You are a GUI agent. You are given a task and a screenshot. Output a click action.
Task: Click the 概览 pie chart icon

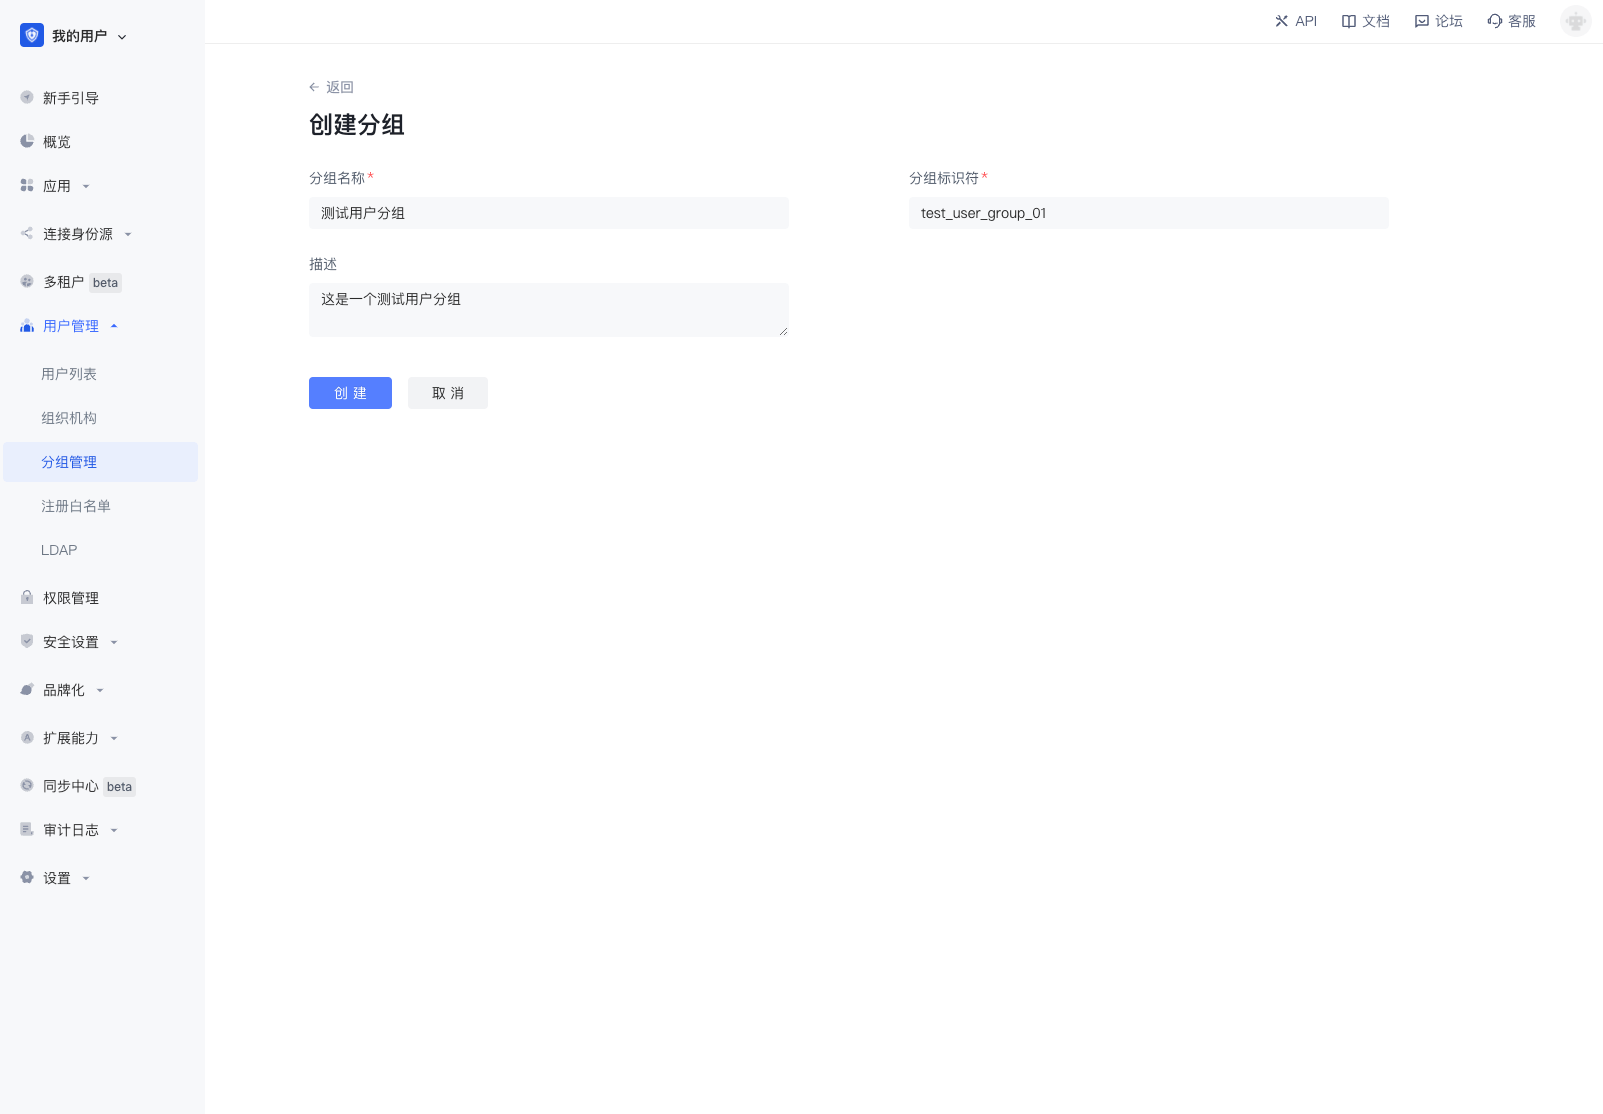(27, 142)
